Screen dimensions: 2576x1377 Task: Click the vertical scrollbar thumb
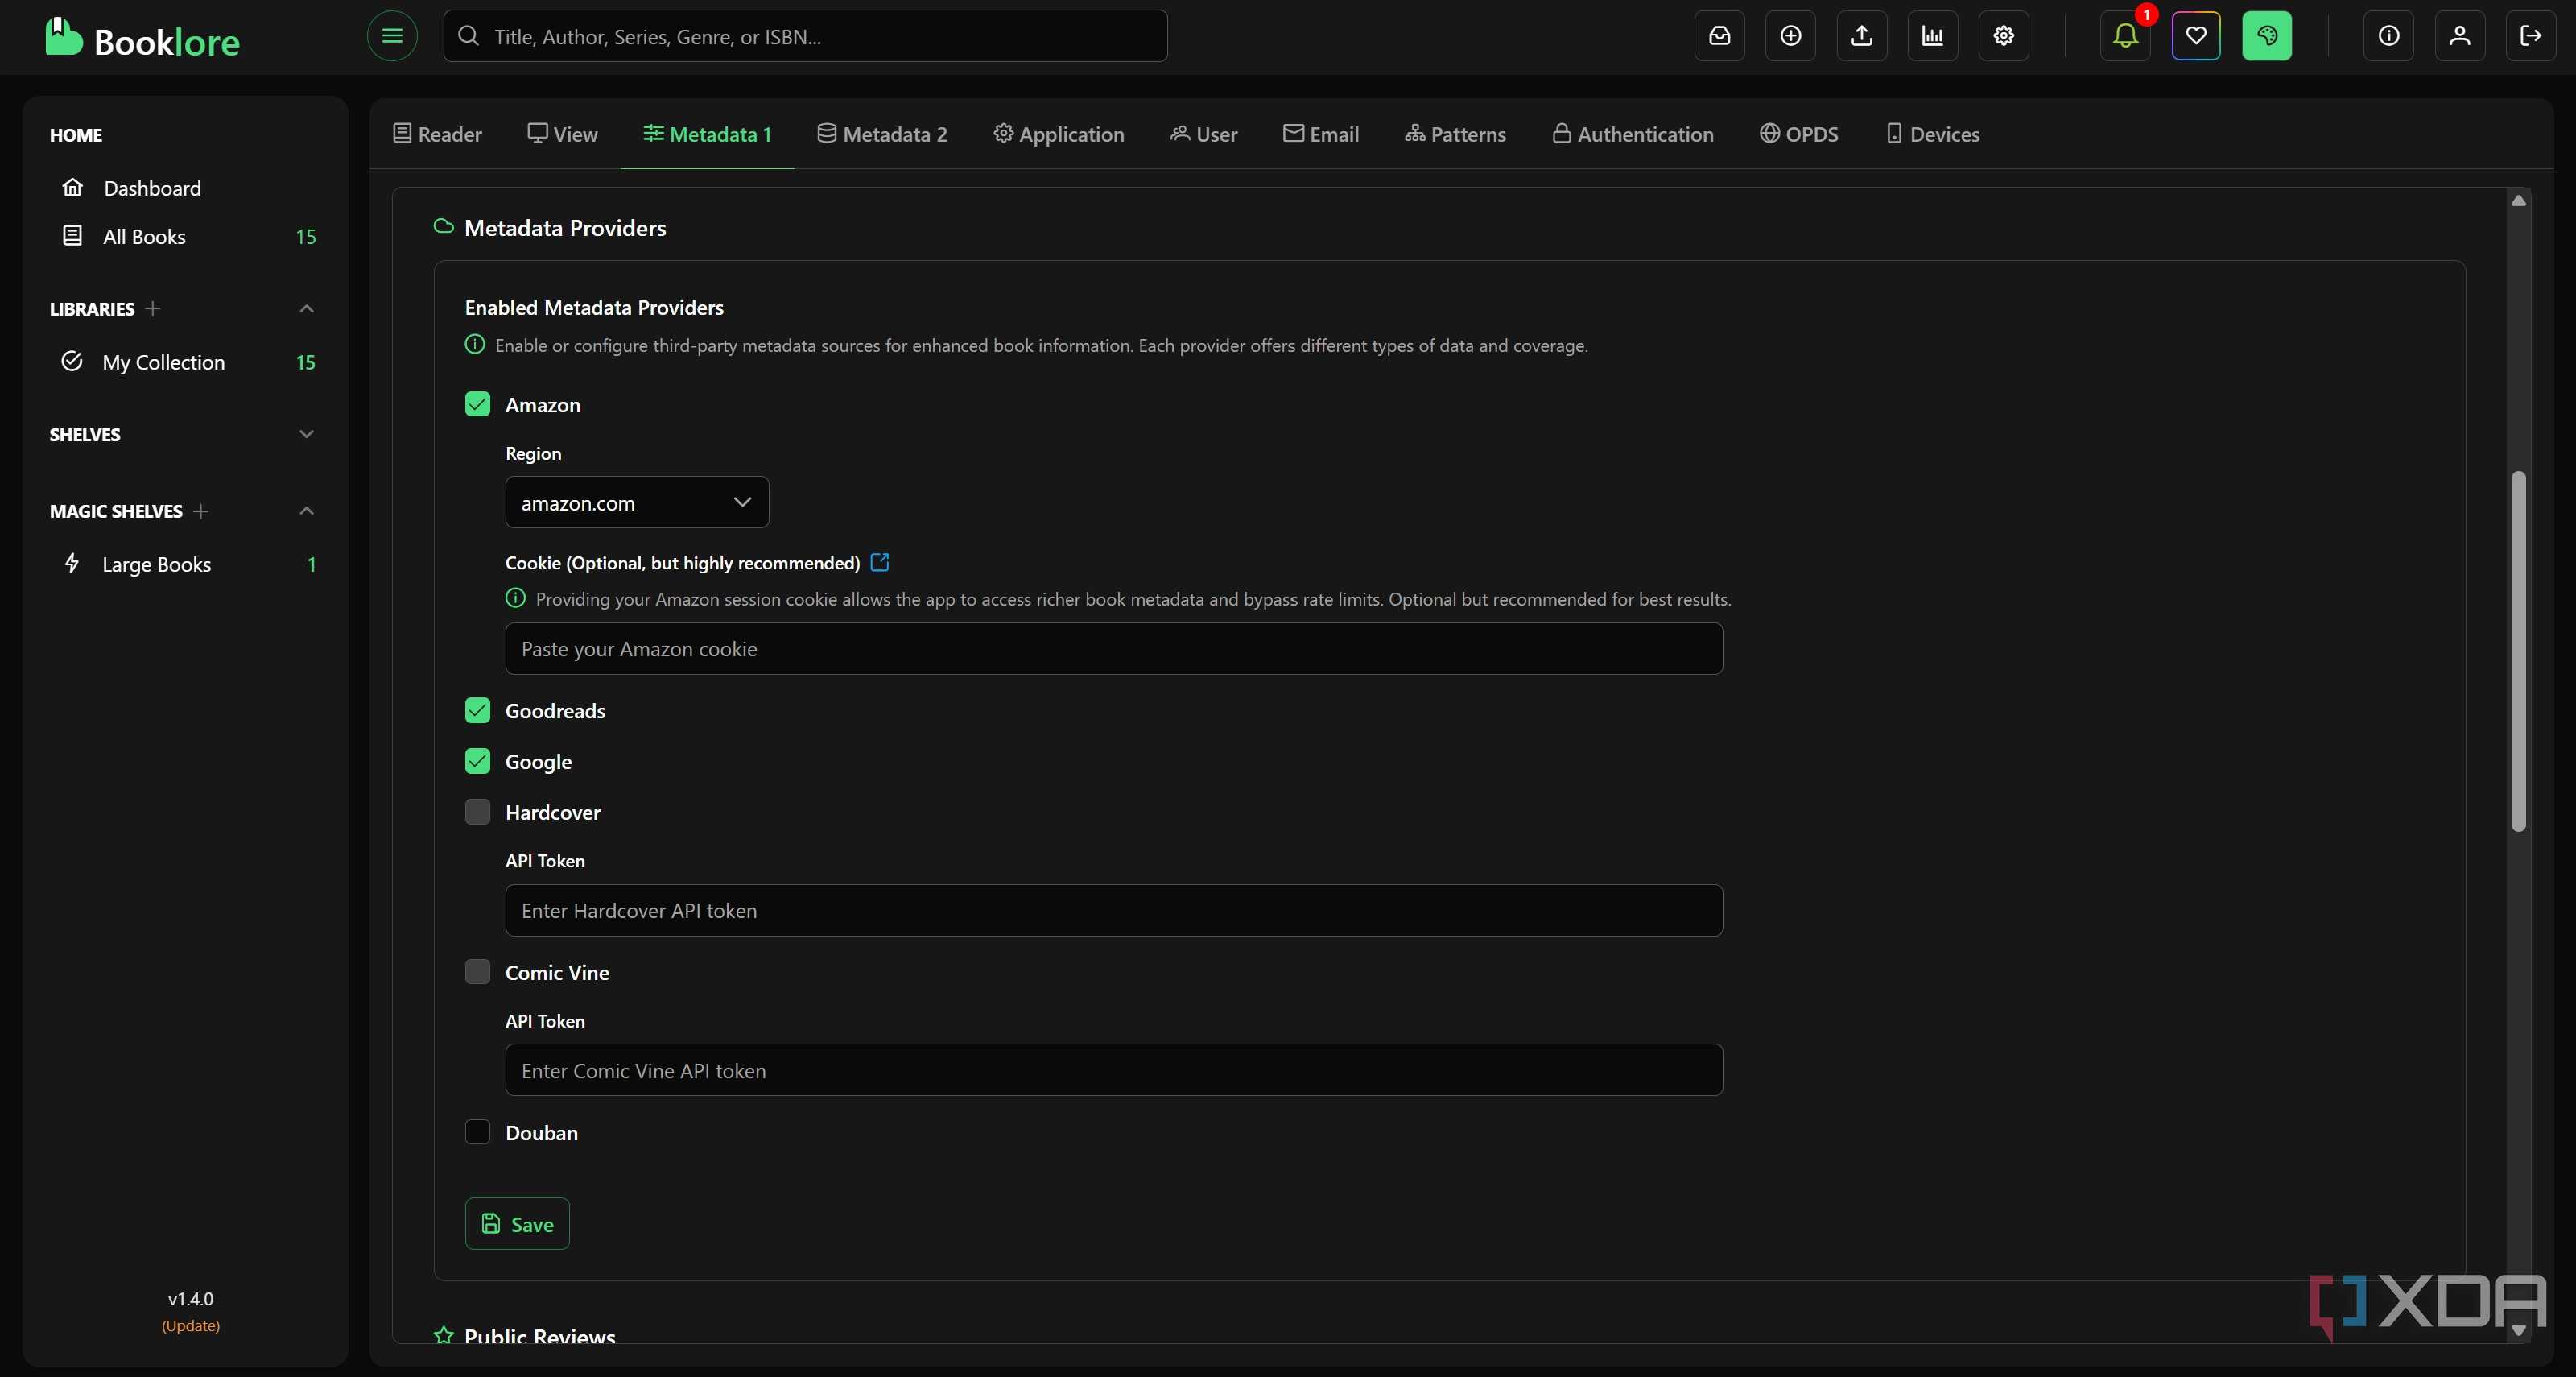coord(2518,650)
